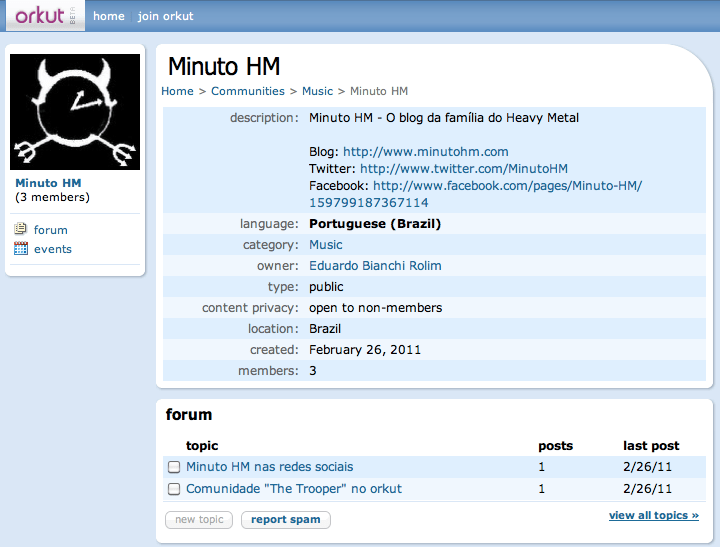
Task: Click the posts column header
Action: (556, 445)
